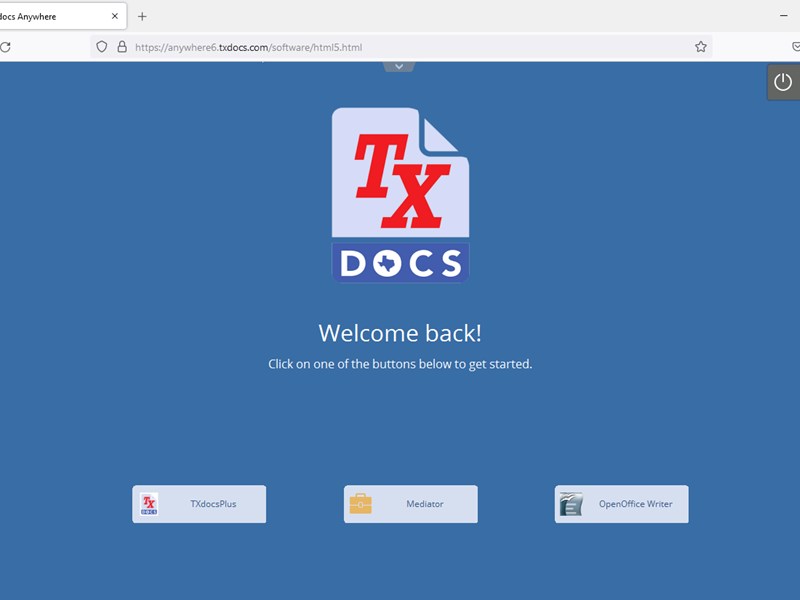Select the TXdocsPlus red TX icon

pos(150,504)
